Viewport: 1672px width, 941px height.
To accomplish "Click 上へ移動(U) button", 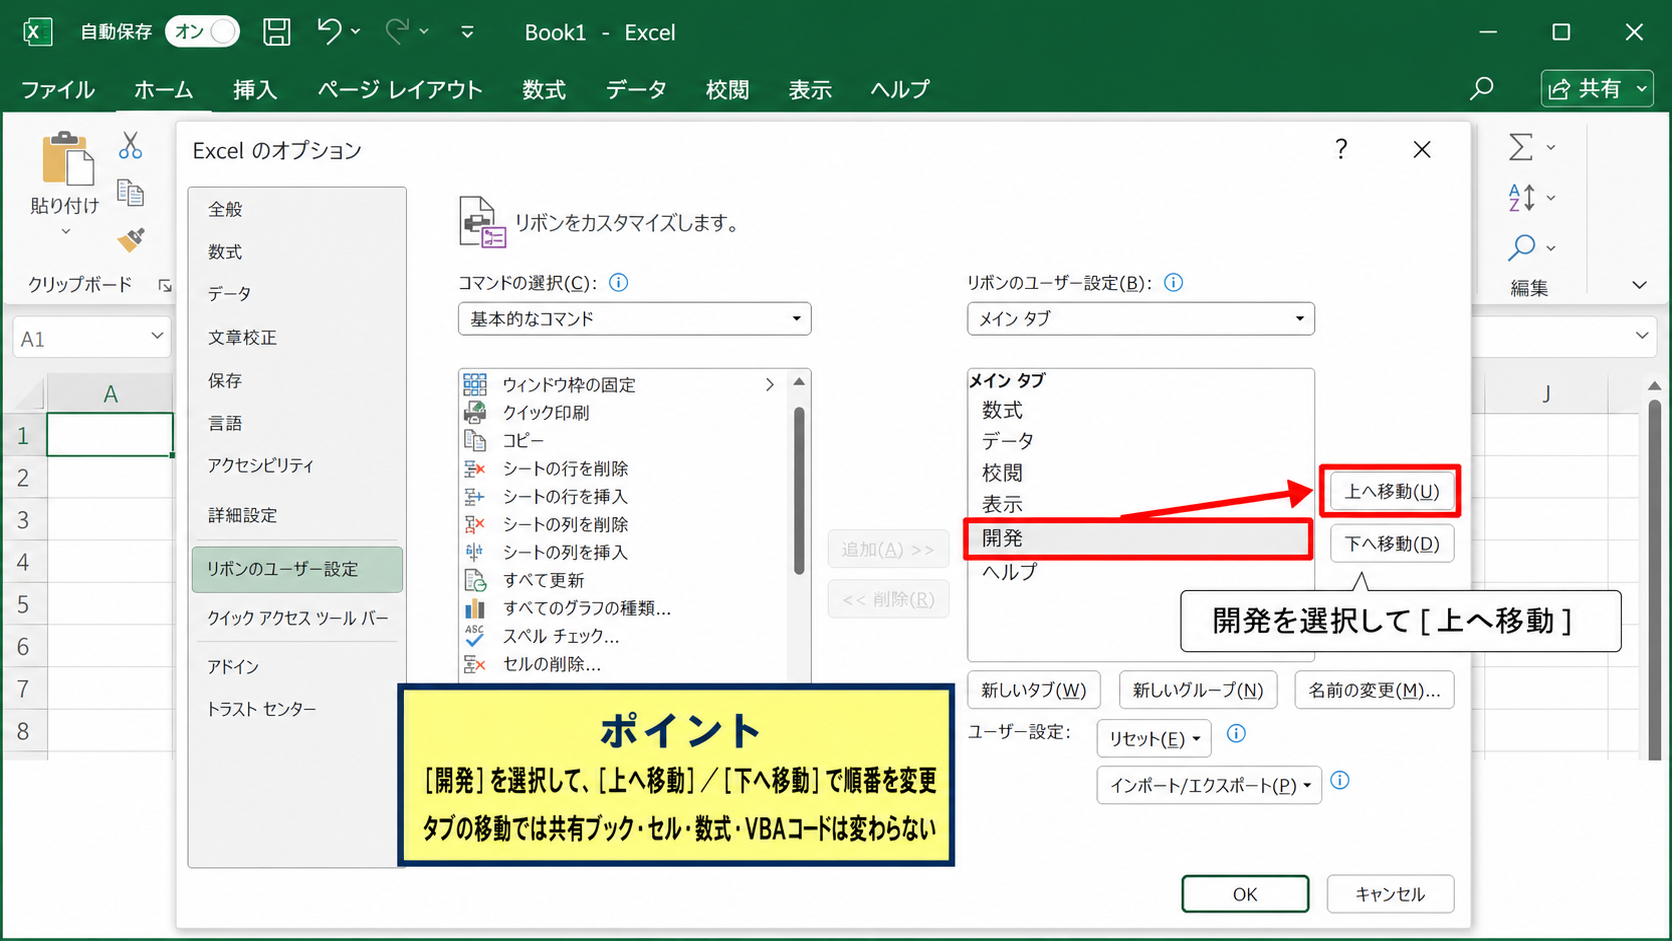I will (1391, 491).
